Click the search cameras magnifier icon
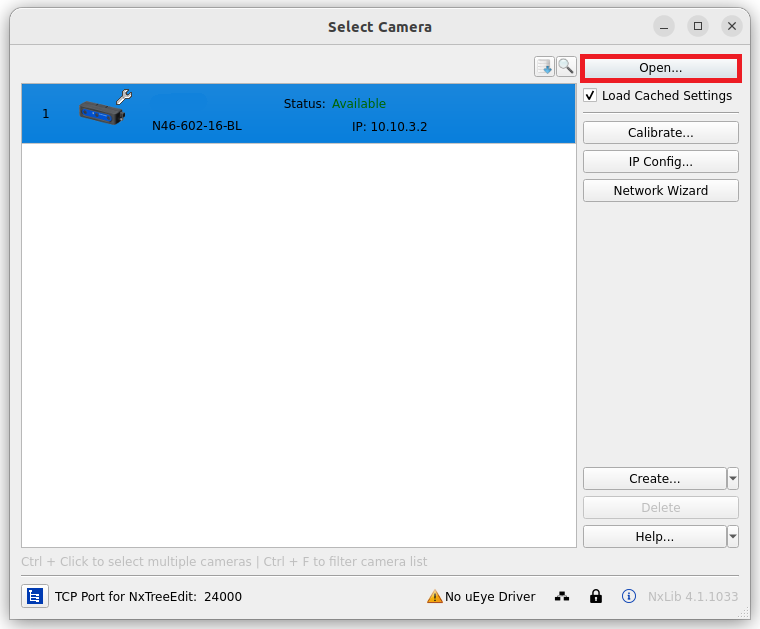The width and height of the screenshot is (760, 629). click(x=566, y=66)
